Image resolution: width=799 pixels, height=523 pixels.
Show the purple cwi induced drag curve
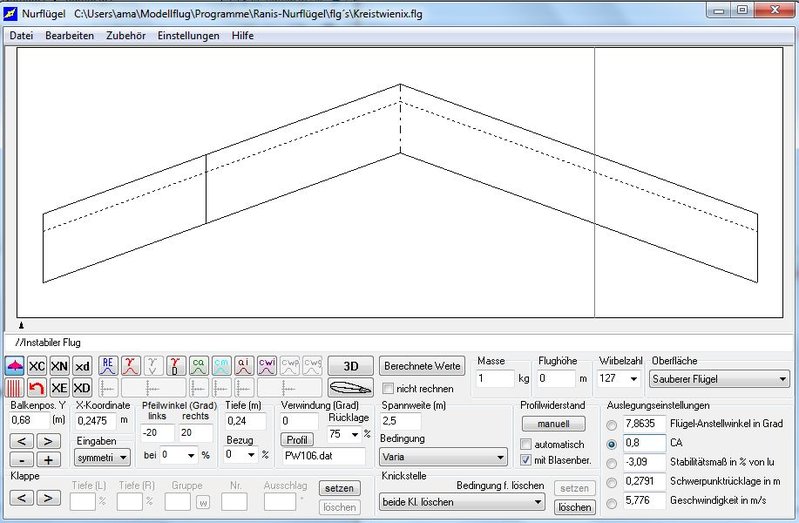[267, 366]
